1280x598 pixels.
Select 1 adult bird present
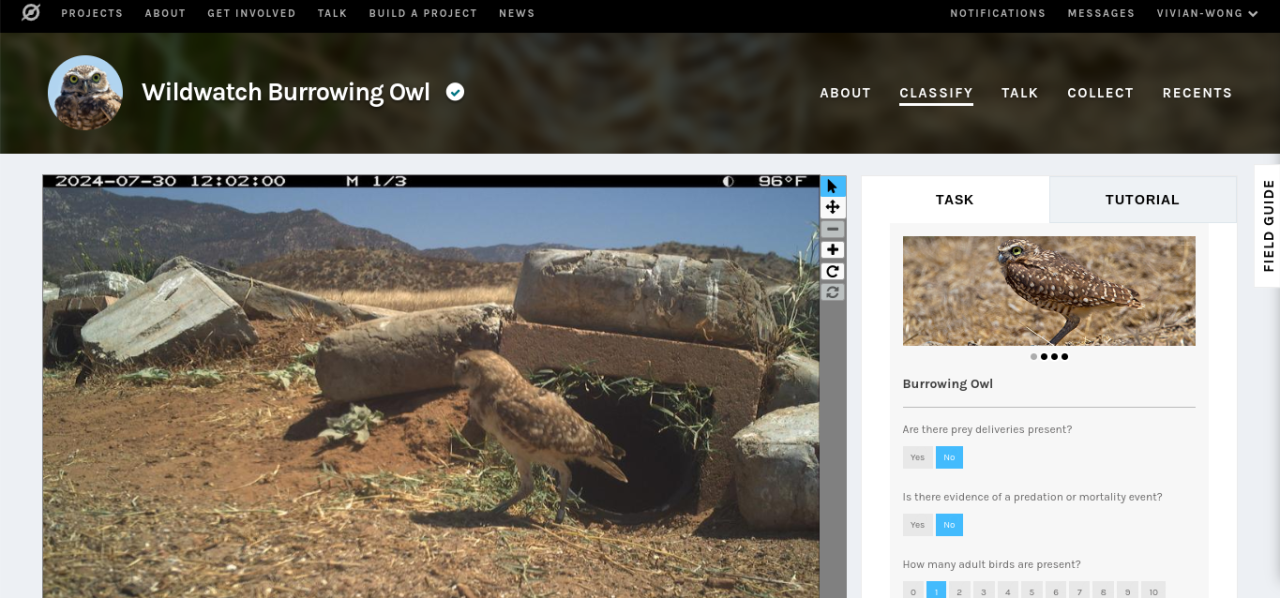click(x=936, y=591)
